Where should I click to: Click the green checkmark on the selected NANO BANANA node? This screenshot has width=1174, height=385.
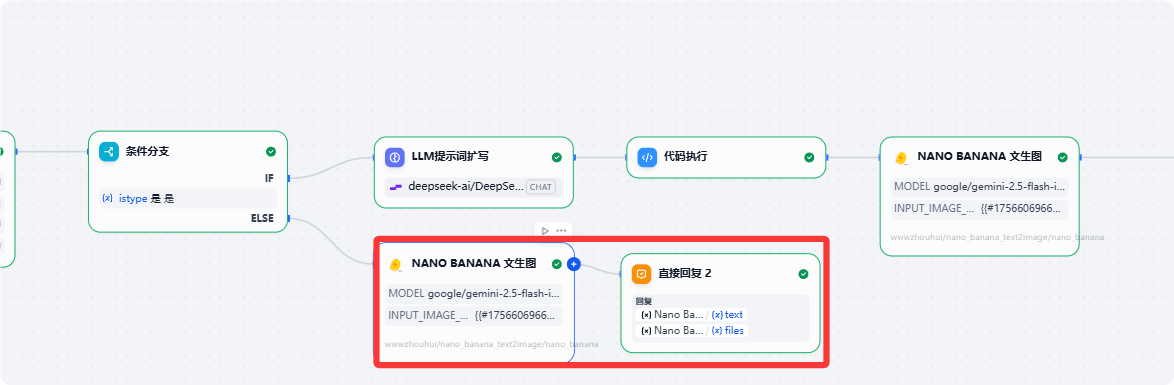557,264
